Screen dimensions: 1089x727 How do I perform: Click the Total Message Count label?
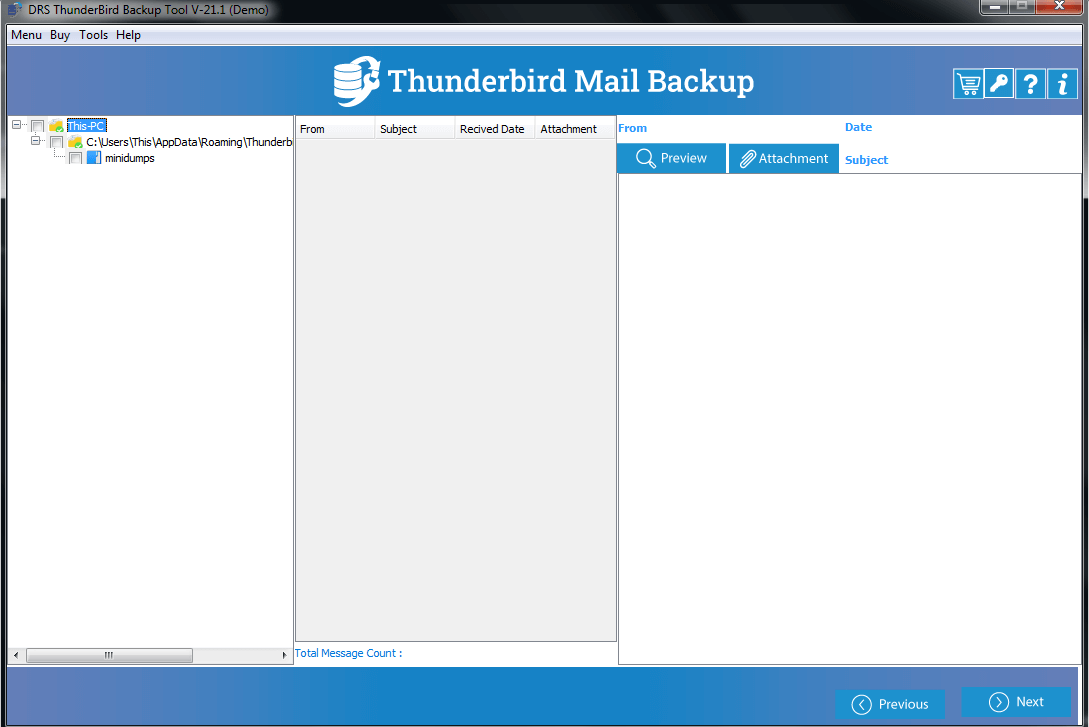coord(349,653)
